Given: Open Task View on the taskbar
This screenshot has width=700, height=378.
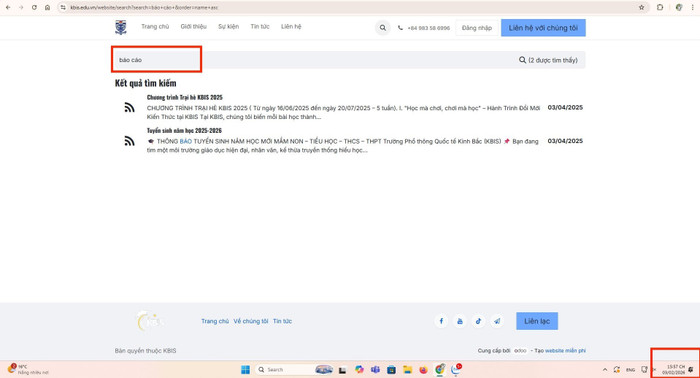Looking at the screenshot, I should (x=342, y=370).
